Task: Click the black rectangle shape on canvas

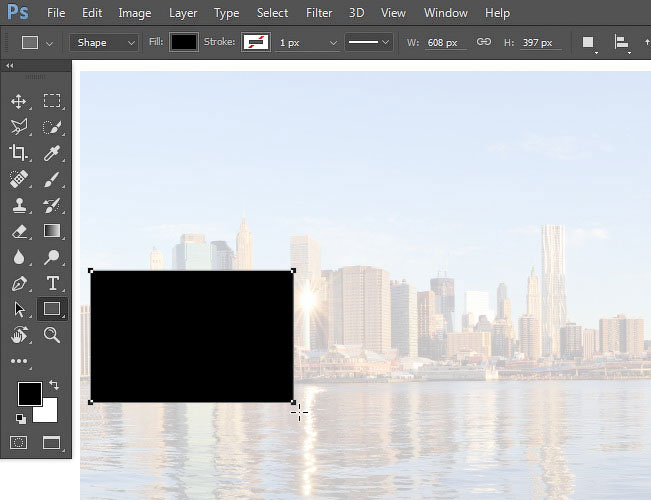Action: 192,336
